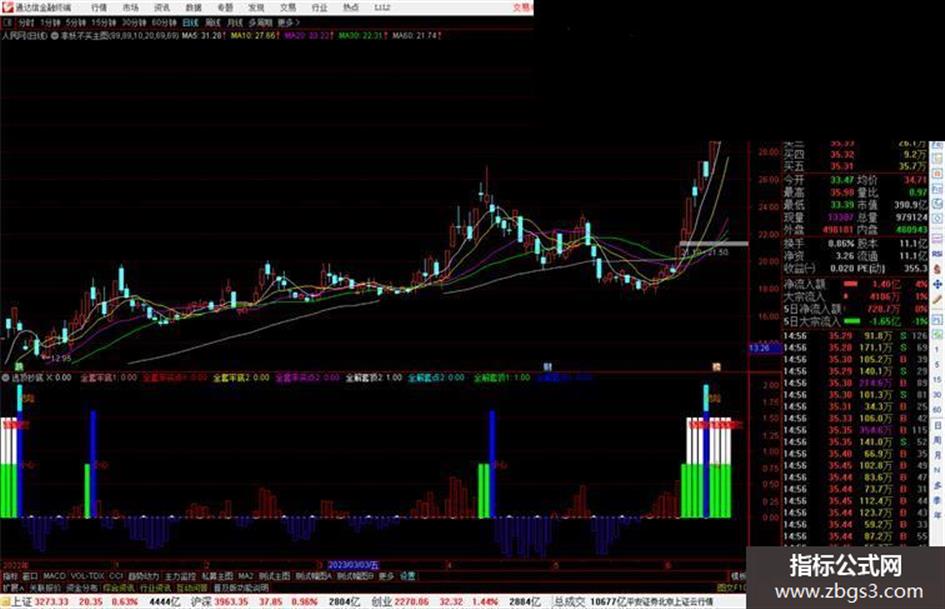Open 设置 in indicator bar

point(407,576)
